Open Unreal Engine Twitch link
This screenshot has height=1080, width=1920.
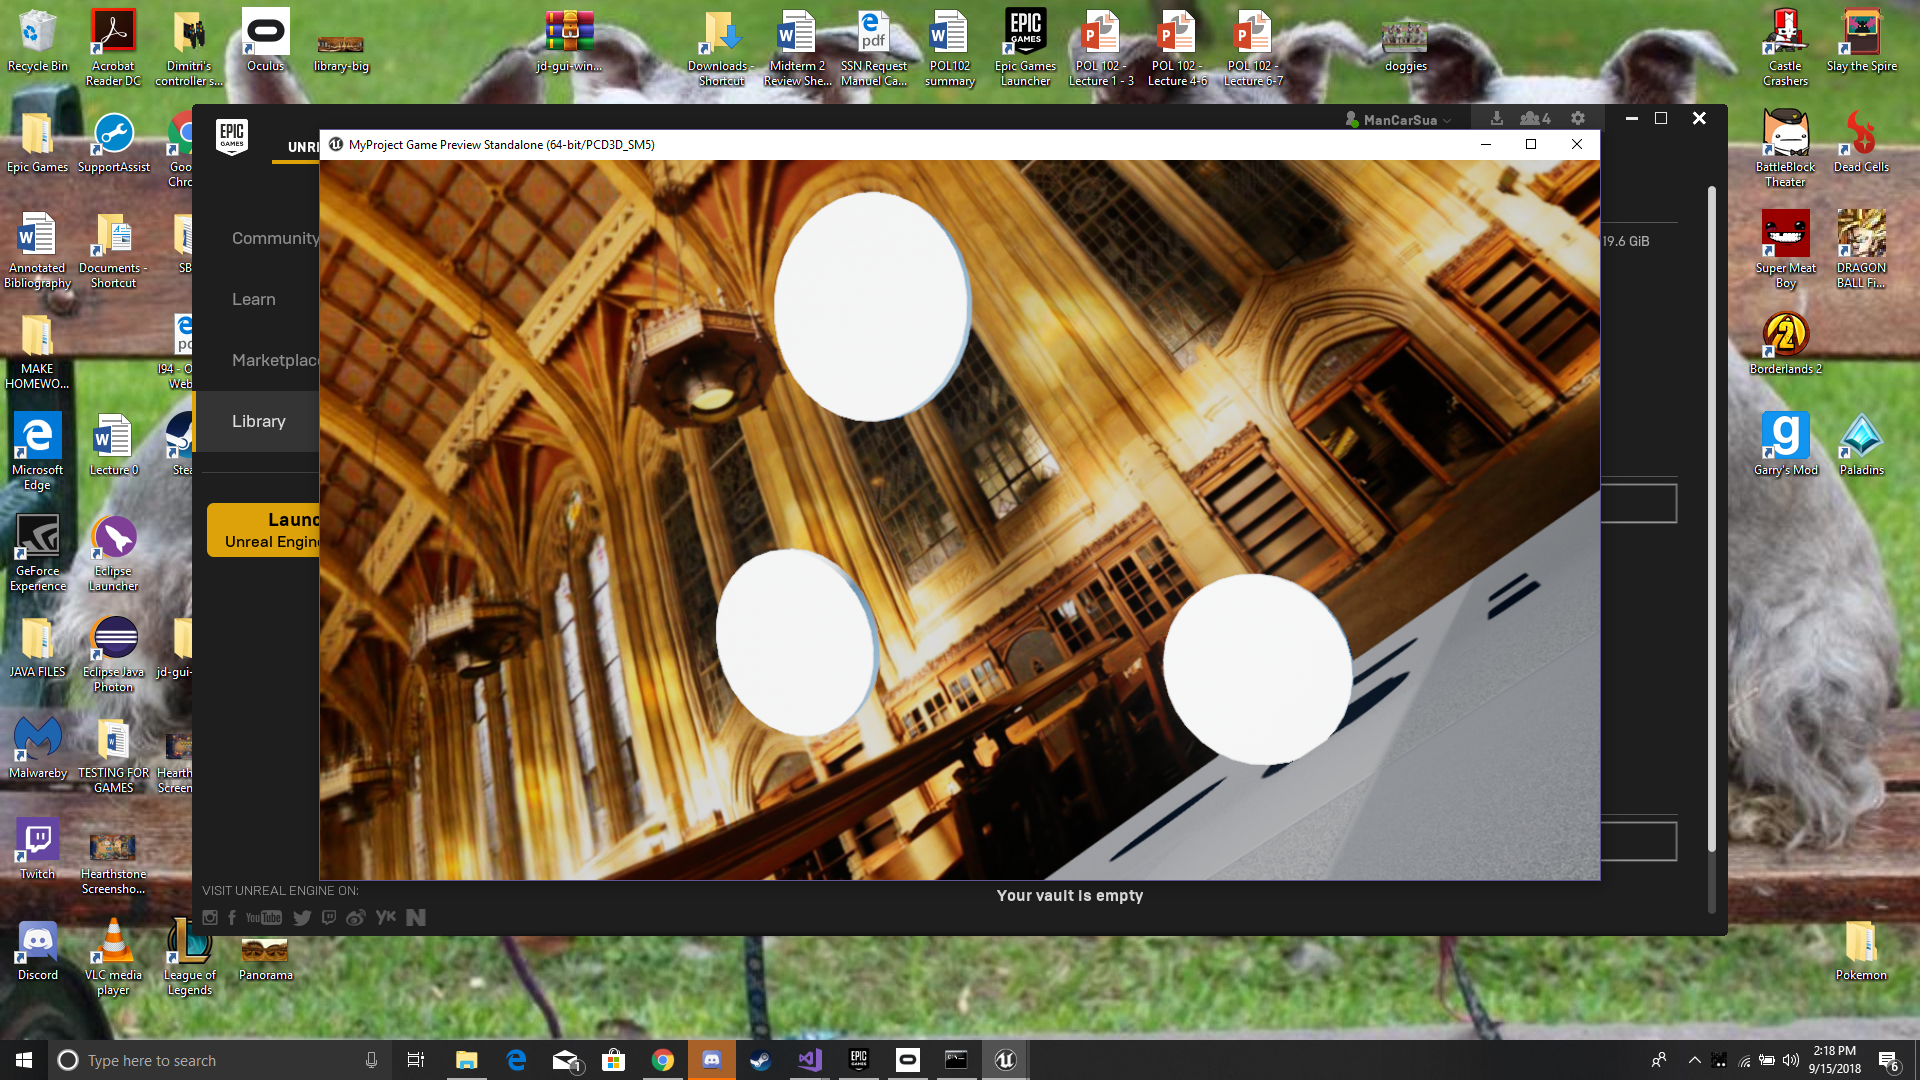329,918
